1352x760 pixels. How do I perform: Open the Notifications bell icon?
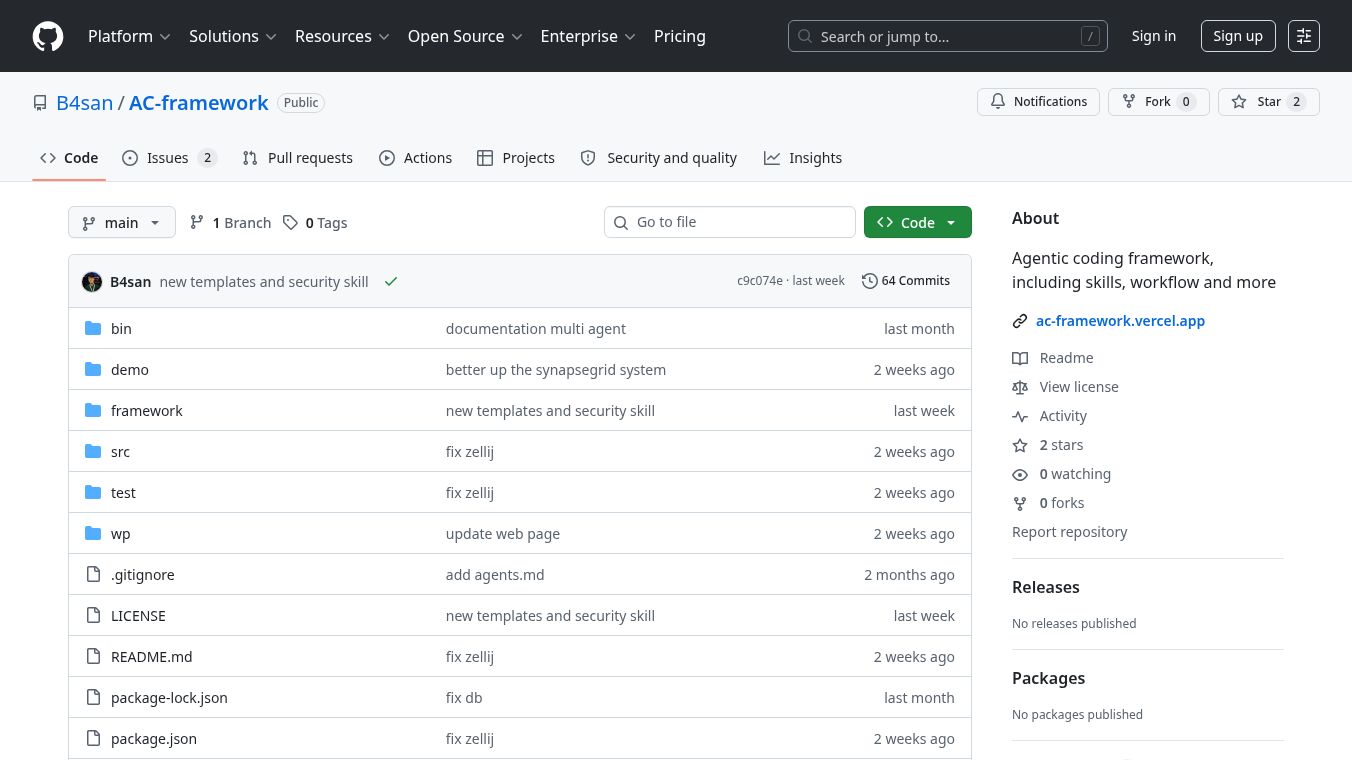(x=998, y=101)
